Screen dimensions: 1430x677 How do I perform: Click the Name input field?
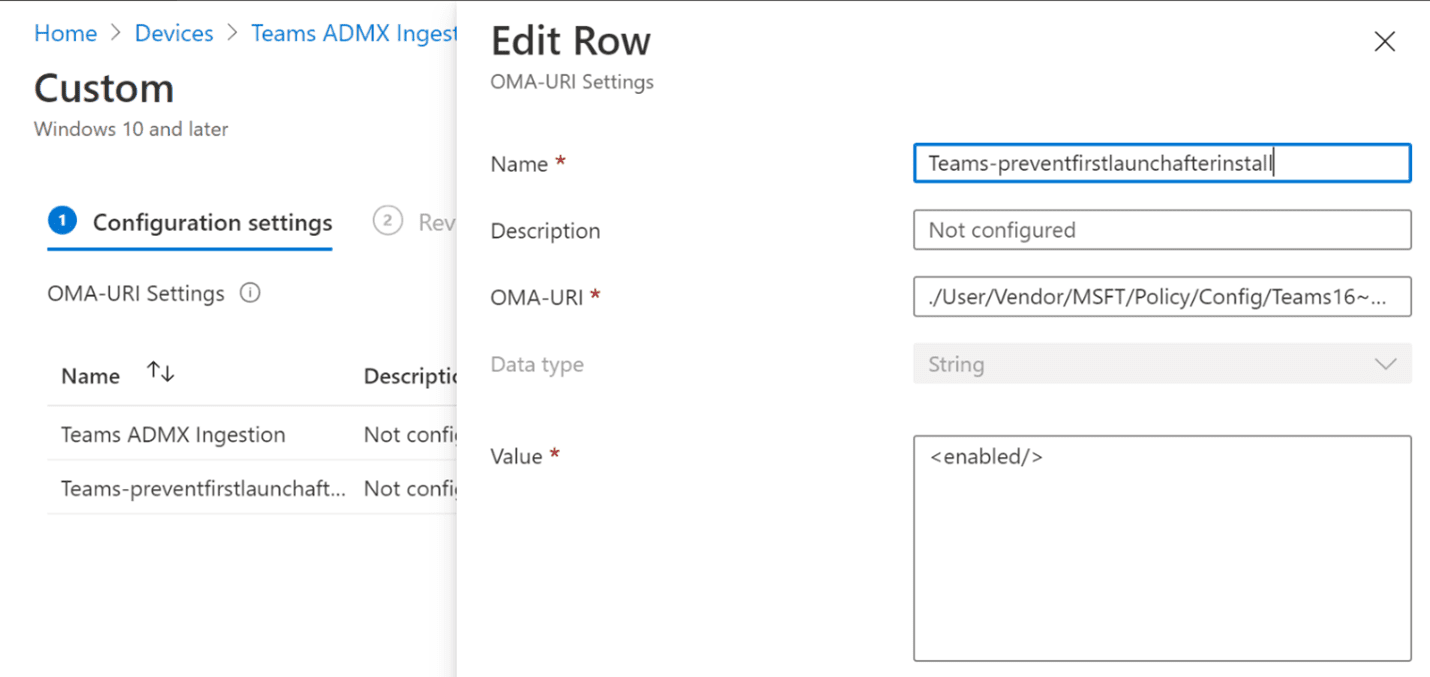coord(1160,162)
